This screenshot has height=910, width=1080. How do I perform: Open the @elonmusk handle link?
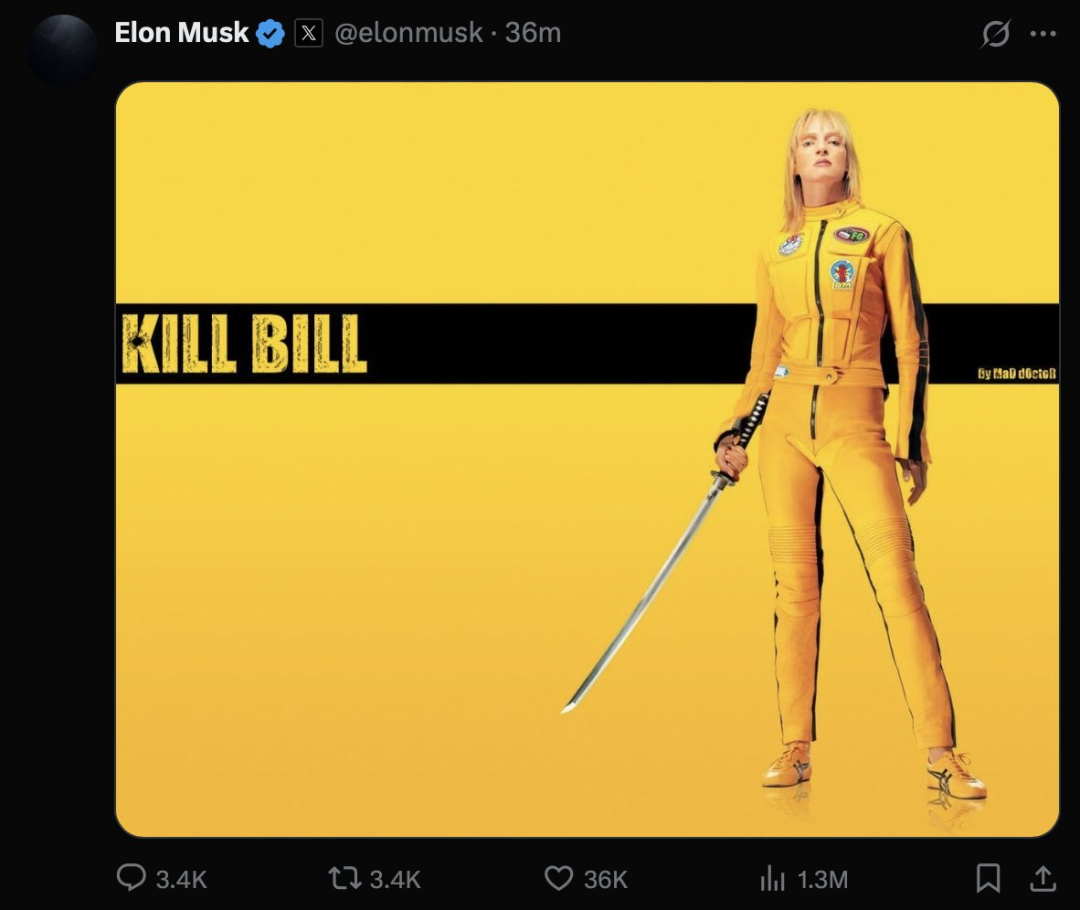coord(408,33)
